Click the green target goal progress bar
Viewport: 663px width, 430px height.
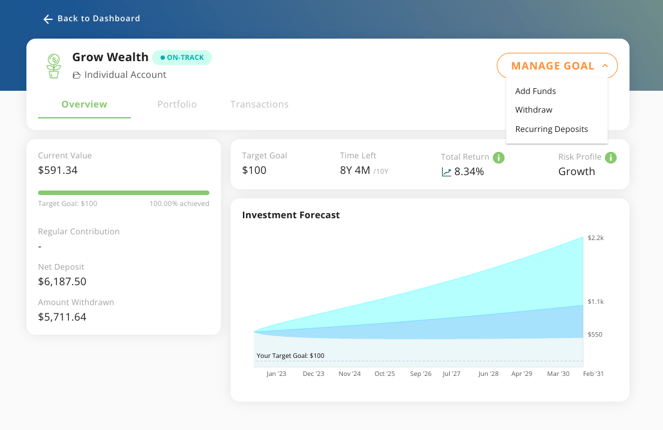click(x=123, y=193)
